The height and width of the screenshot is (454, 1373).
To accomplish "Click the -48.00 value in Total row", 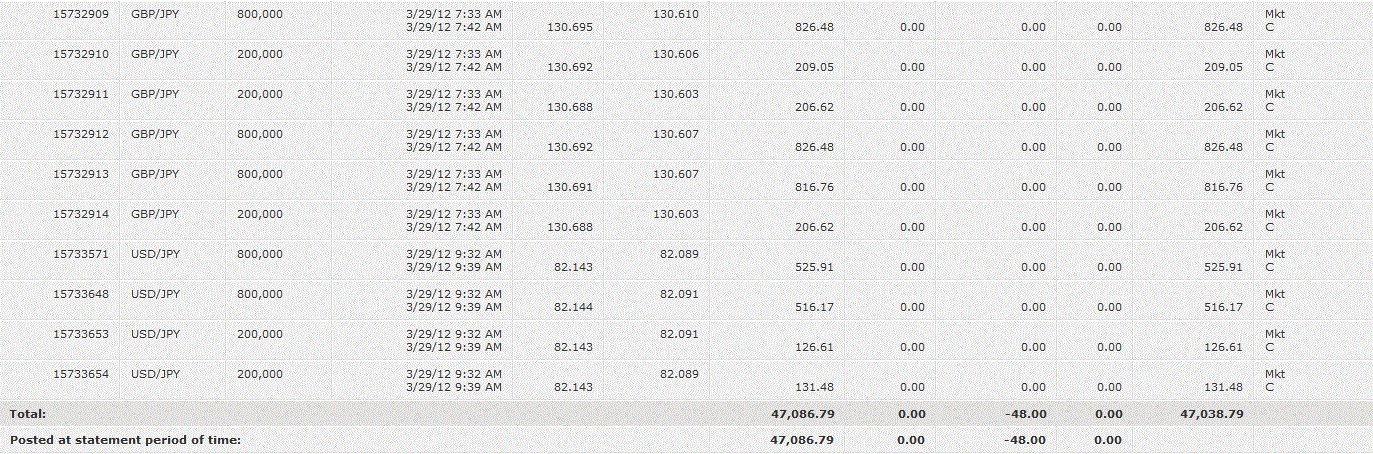I will pos(1025,413).
